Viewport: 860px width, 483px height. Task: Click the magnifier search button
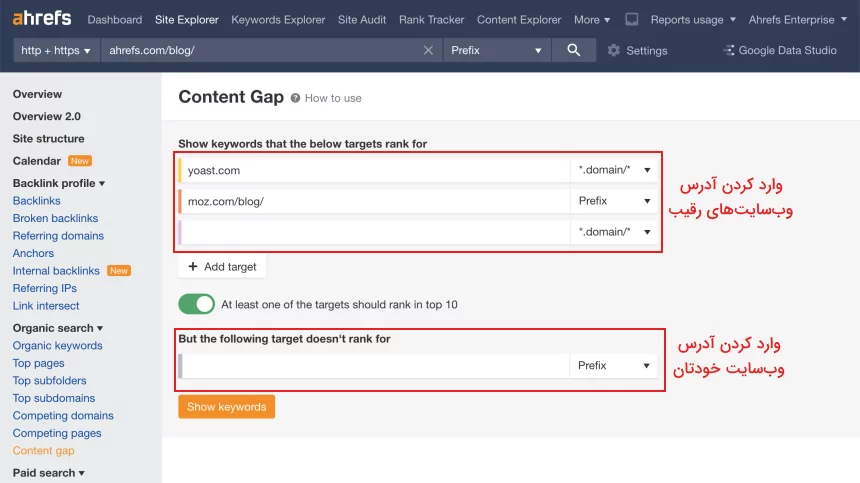[573, 50]
